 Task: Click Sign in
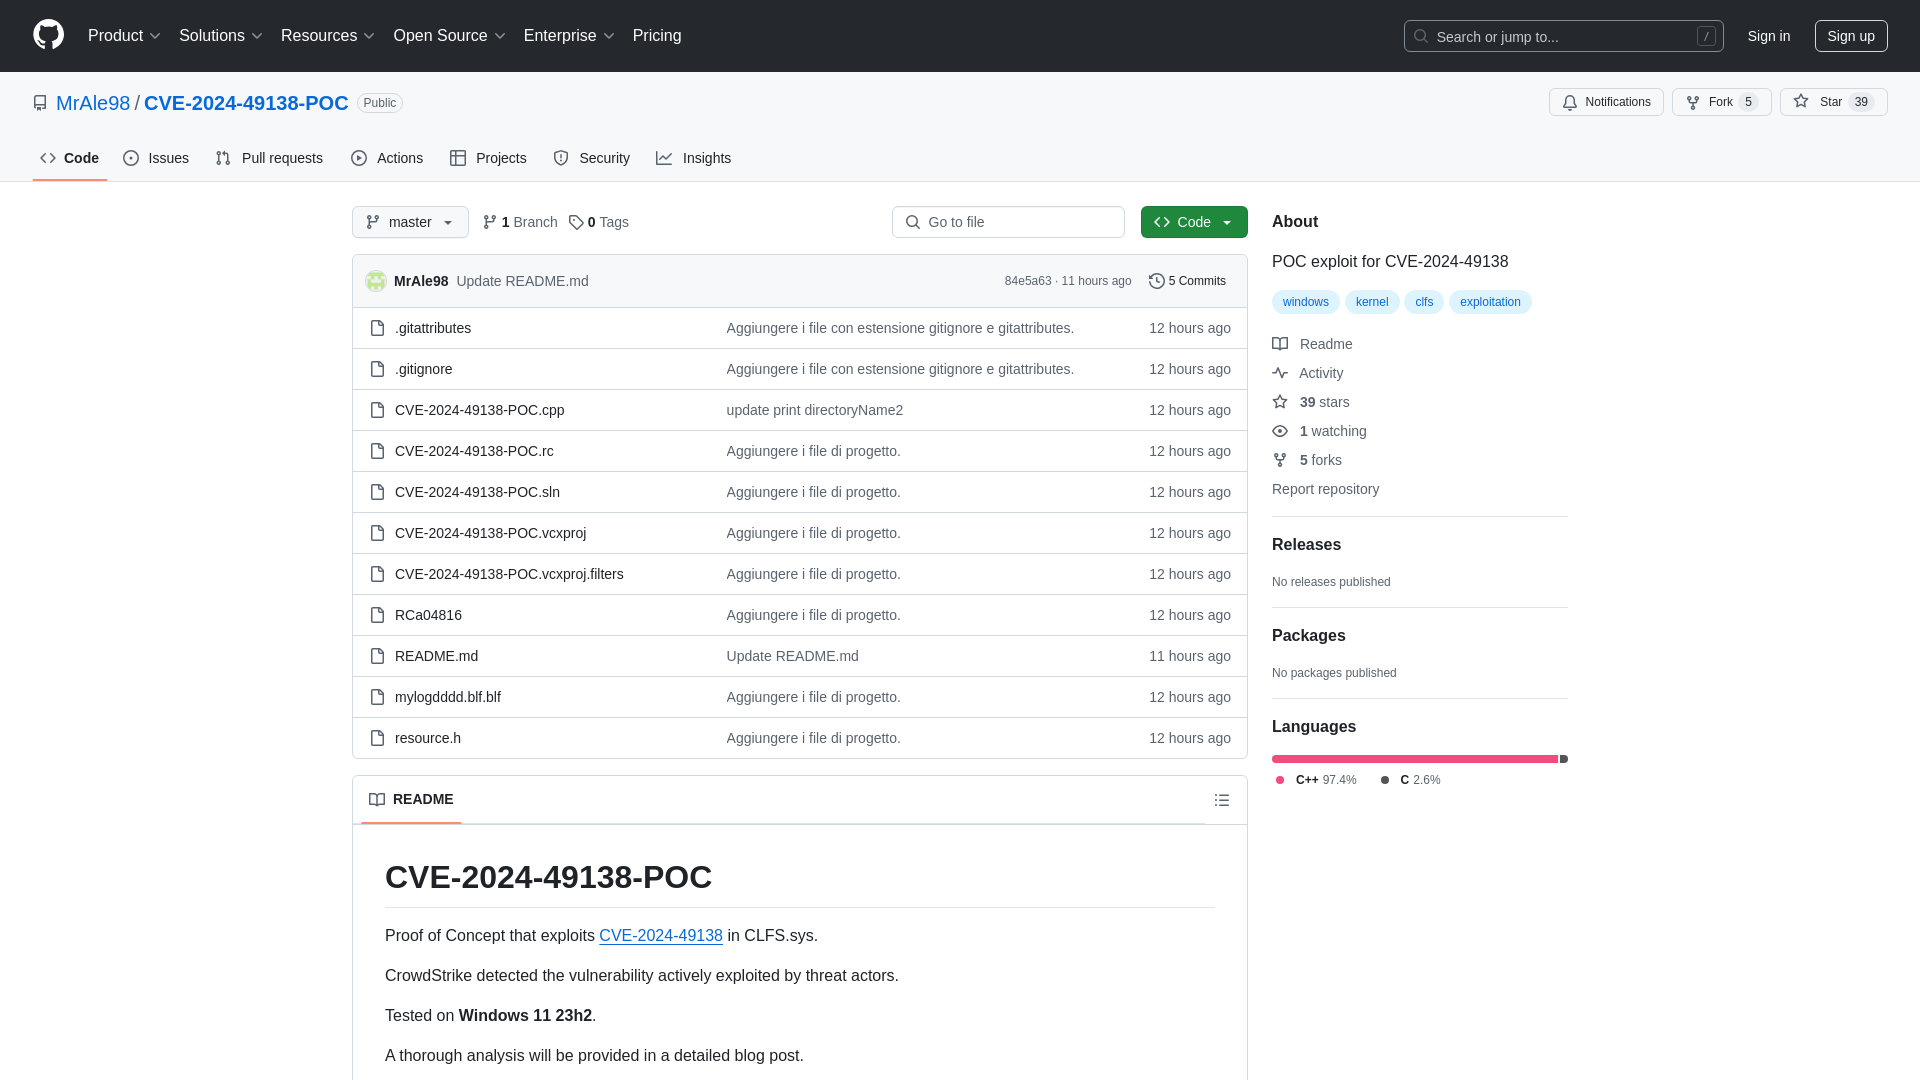[x=1769, y=36]
